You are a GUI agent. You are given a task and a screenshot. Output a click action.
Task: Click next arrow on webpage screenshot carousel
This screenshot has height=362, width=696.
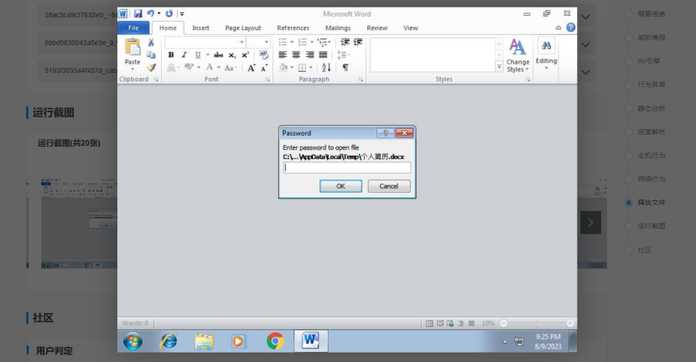click(590, 223)
